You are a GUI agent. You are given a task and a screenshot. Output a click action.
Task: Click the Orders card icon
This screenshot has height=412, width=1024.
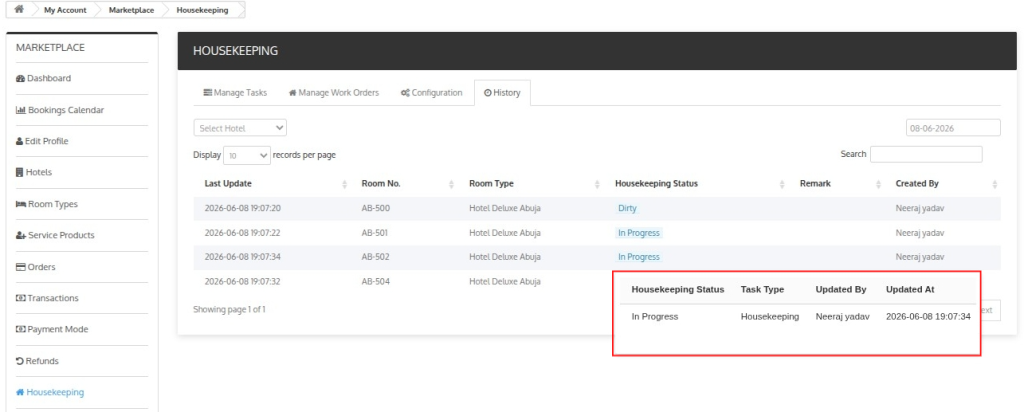coord(20,267)
